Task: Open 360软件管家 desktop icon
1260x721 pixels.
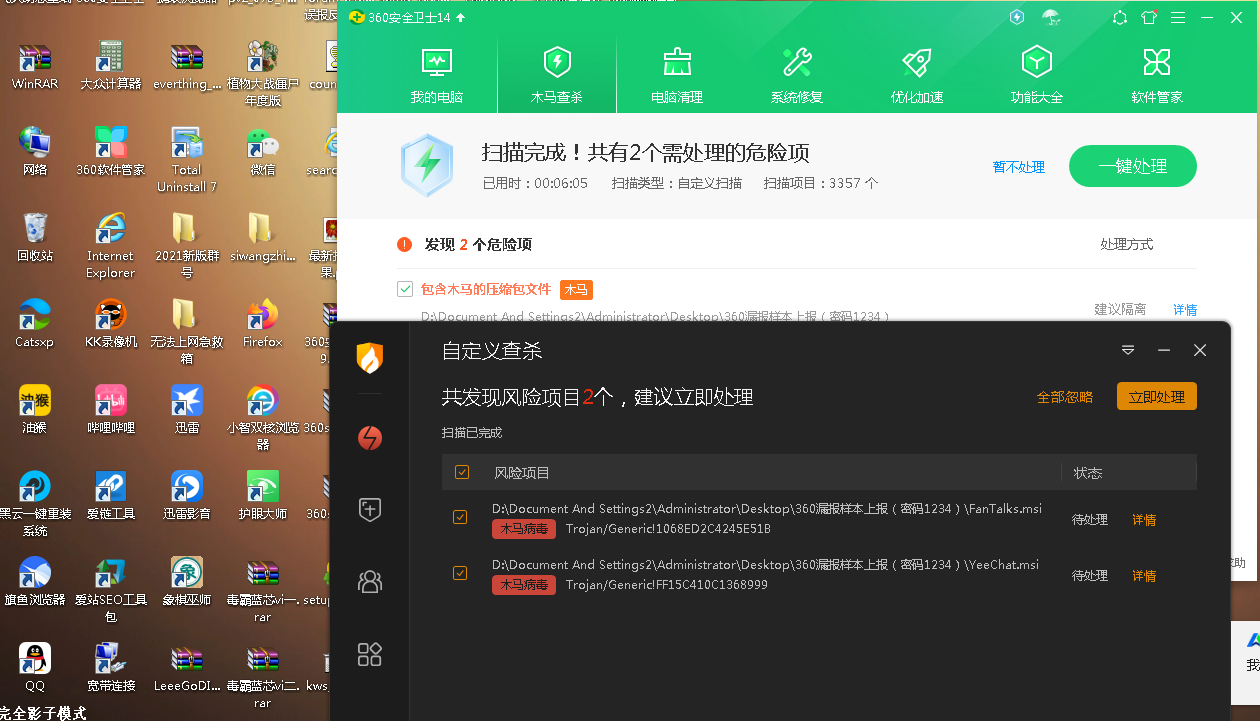Action: click(111, 151)
